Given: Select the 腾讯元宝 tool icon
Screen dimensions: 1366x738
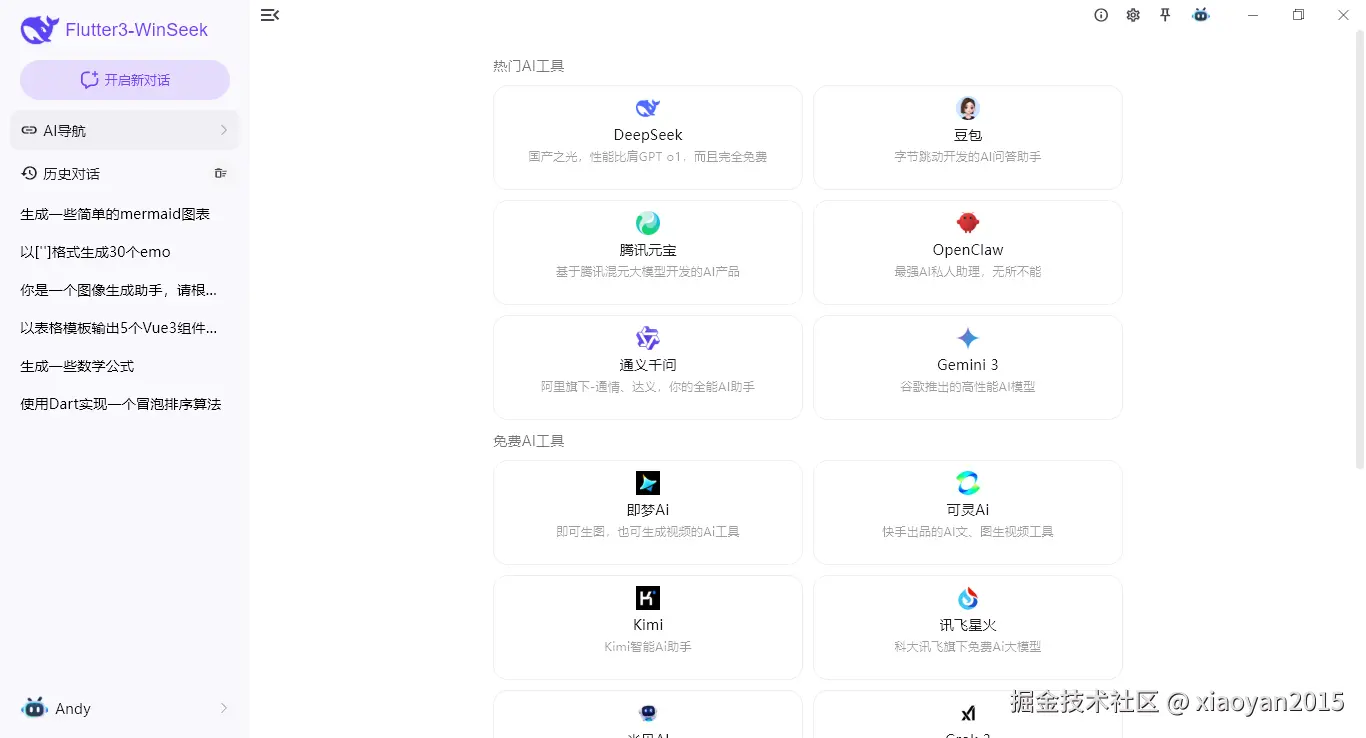Looking at the screenshot, I should coord(647,222).
